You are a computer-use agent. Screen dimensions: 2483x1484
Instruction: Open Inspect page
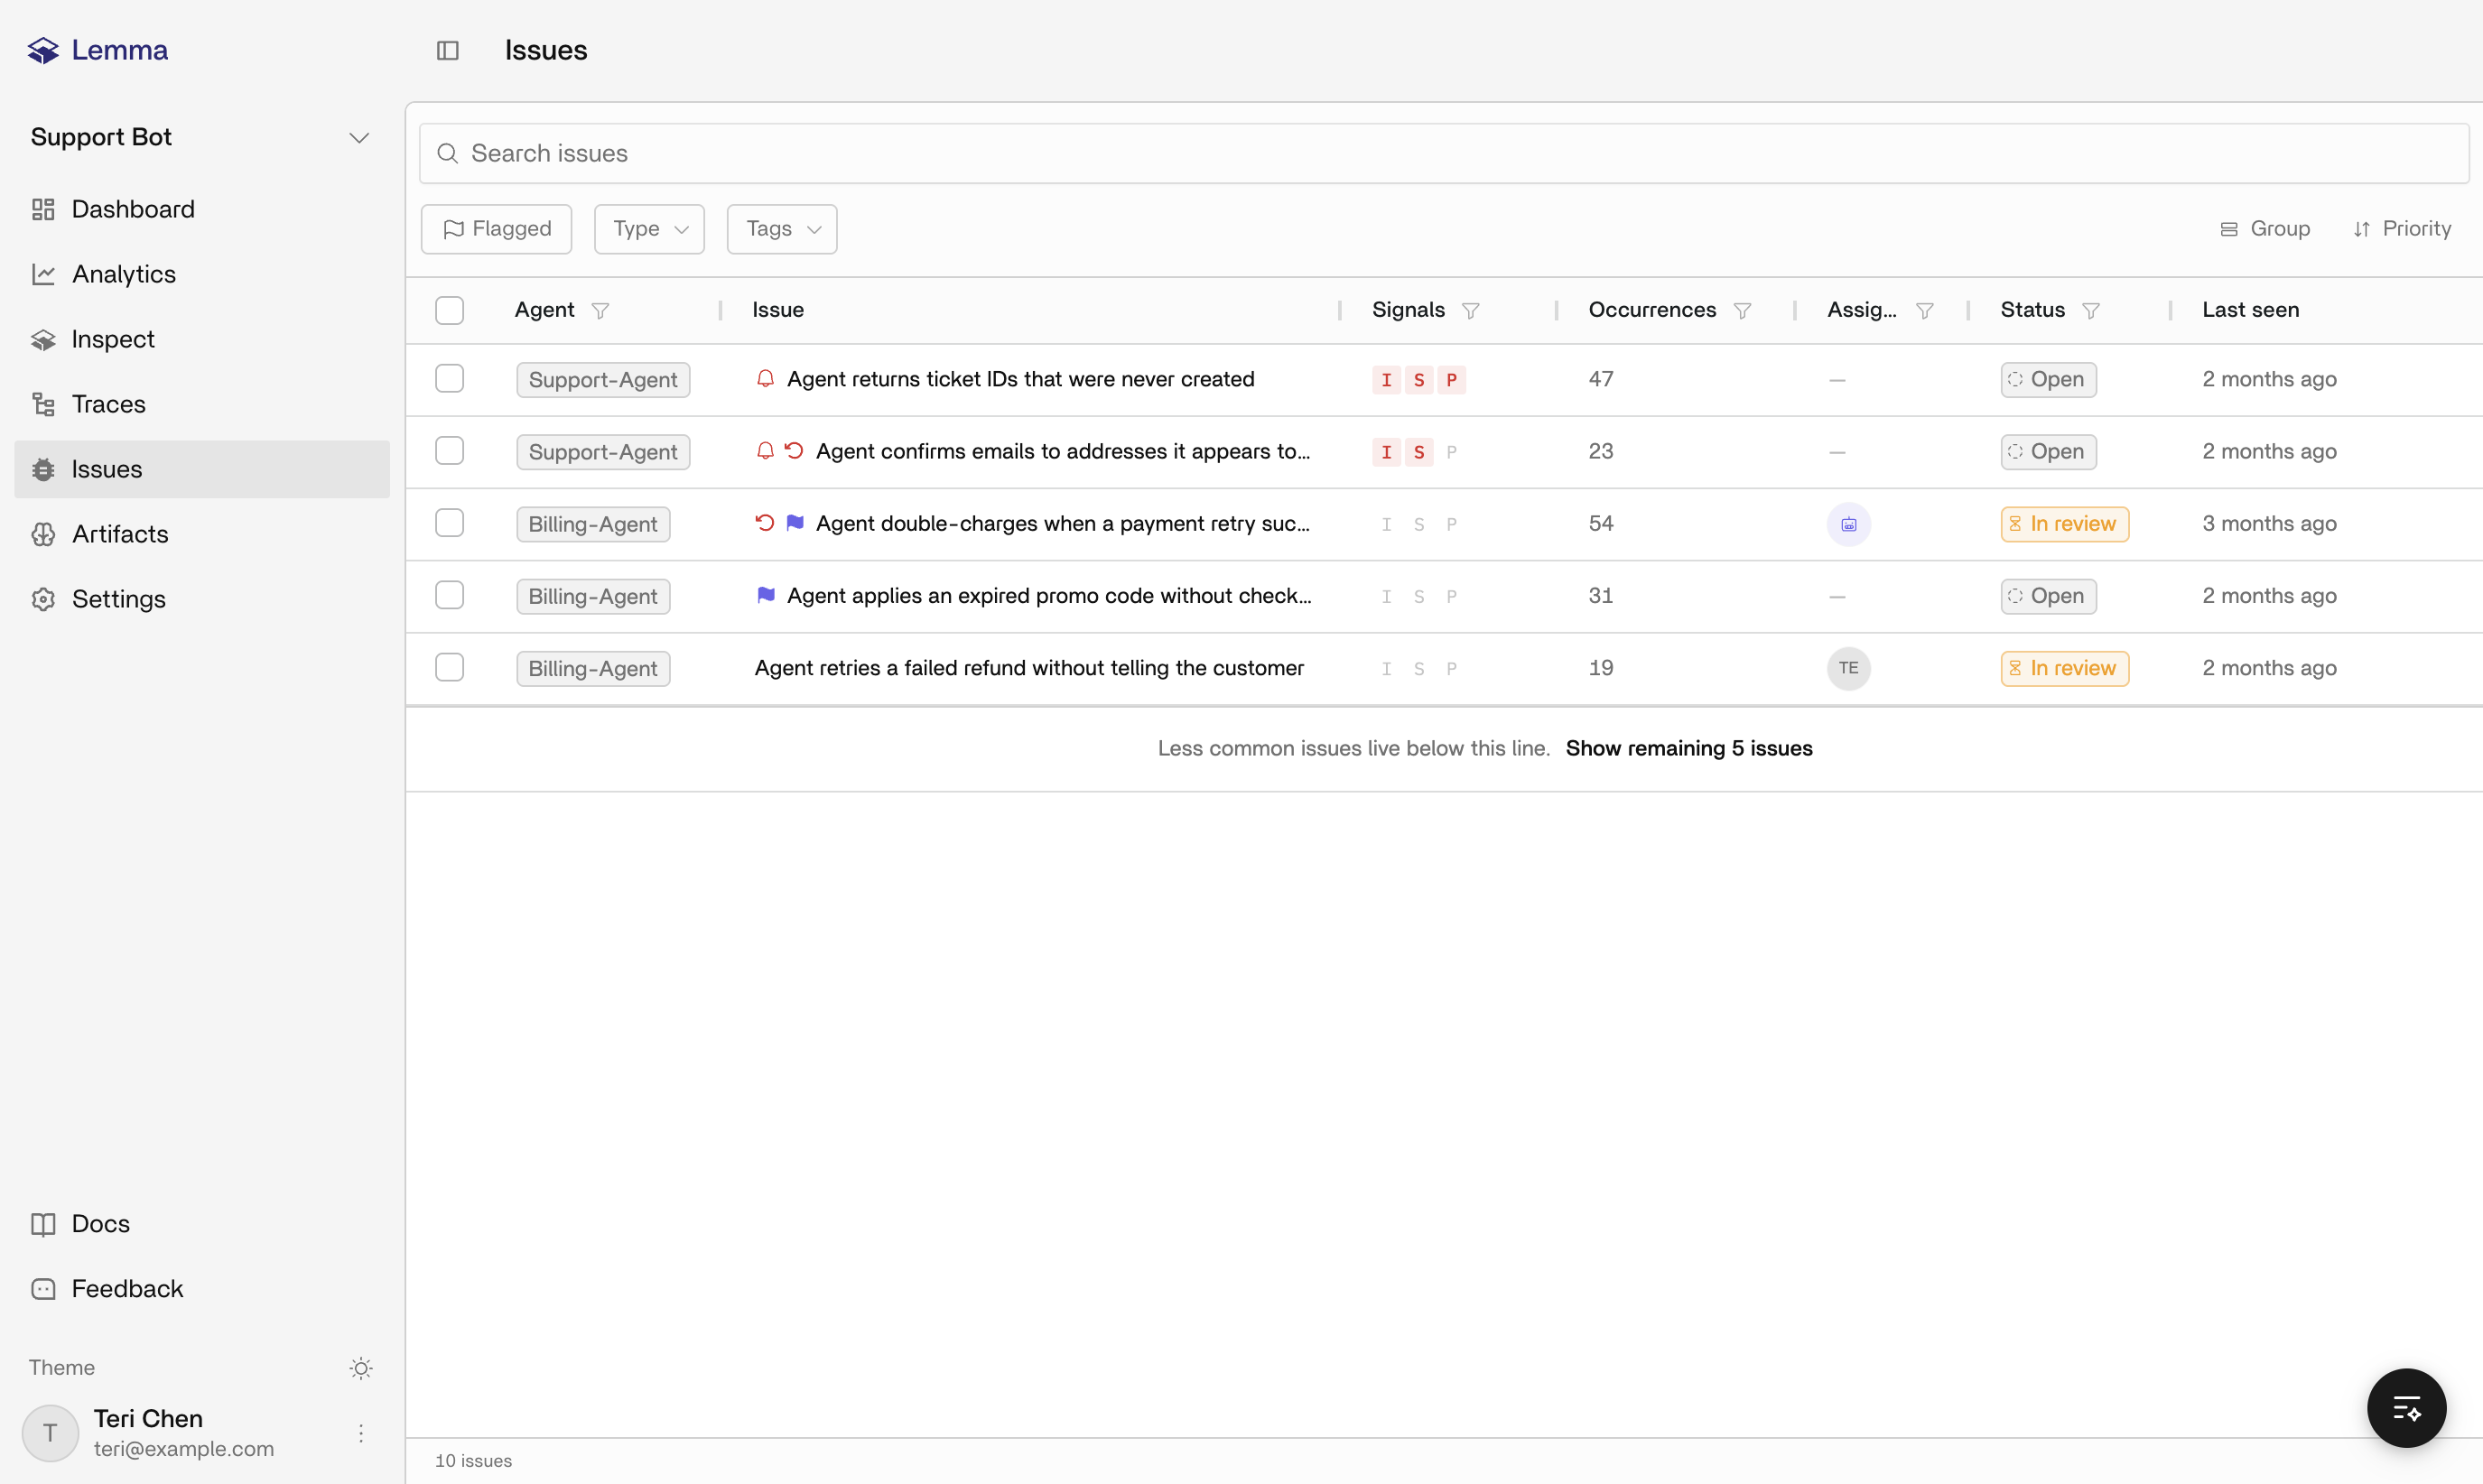click(x=202, y=339)
